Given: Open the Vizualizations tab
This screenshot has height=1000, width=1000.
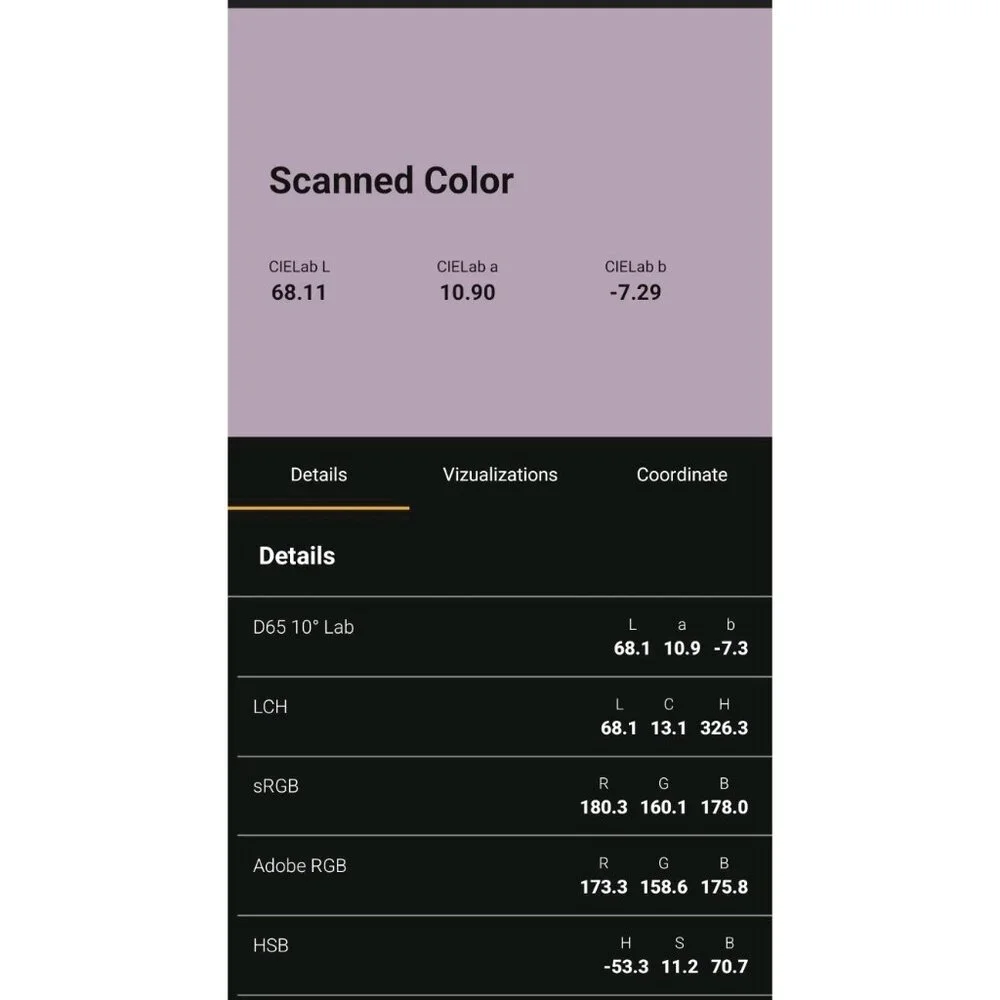Looking at the screenshot, I should pyautogui.click(x=500, y=474).
